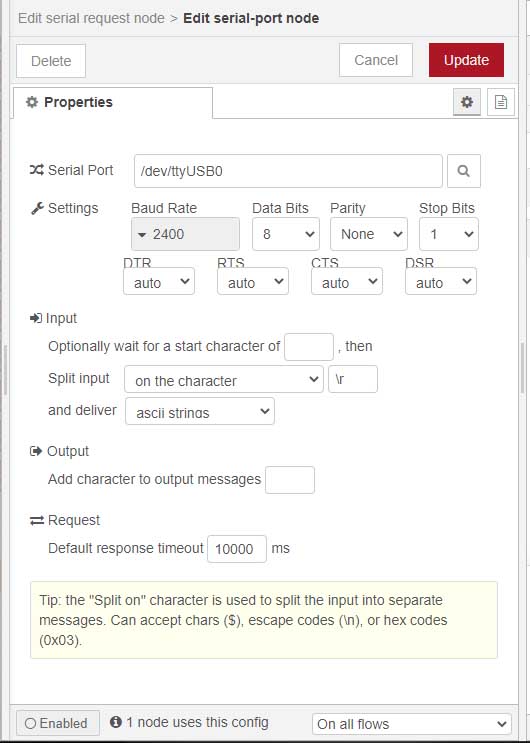530x743 pixels.
Task: Open the Stop Bits dropdown
Action: (449, 234)
